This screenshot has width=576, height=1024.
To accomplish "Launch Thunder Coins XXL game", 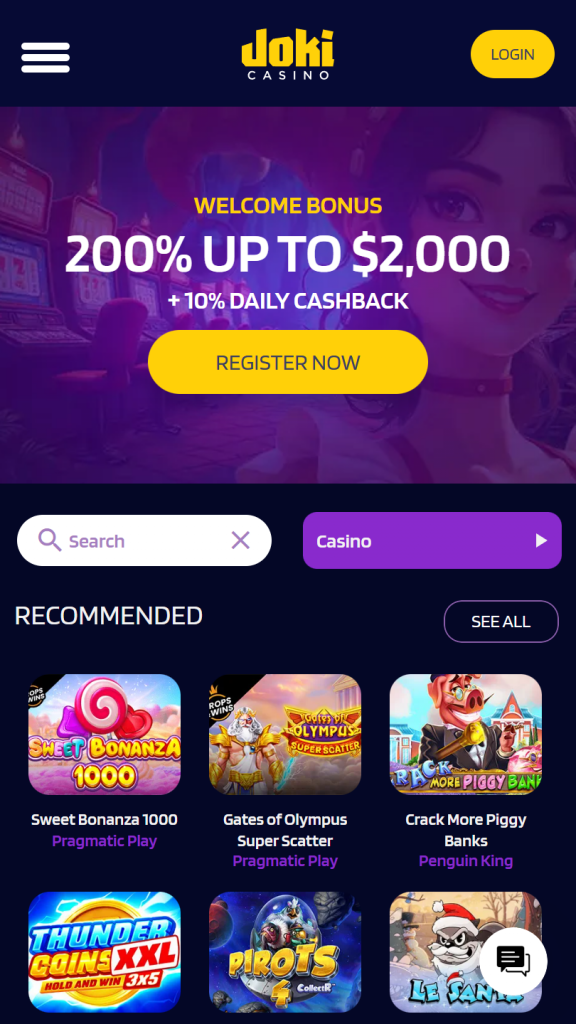I will tap(104, 952).
